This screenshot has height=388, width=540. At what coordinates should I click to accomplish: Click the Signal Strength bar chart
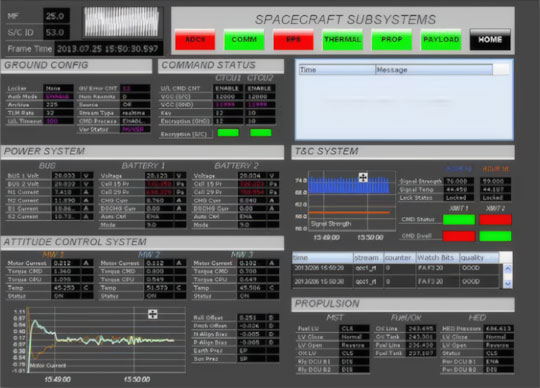click(x=351, y=200)
